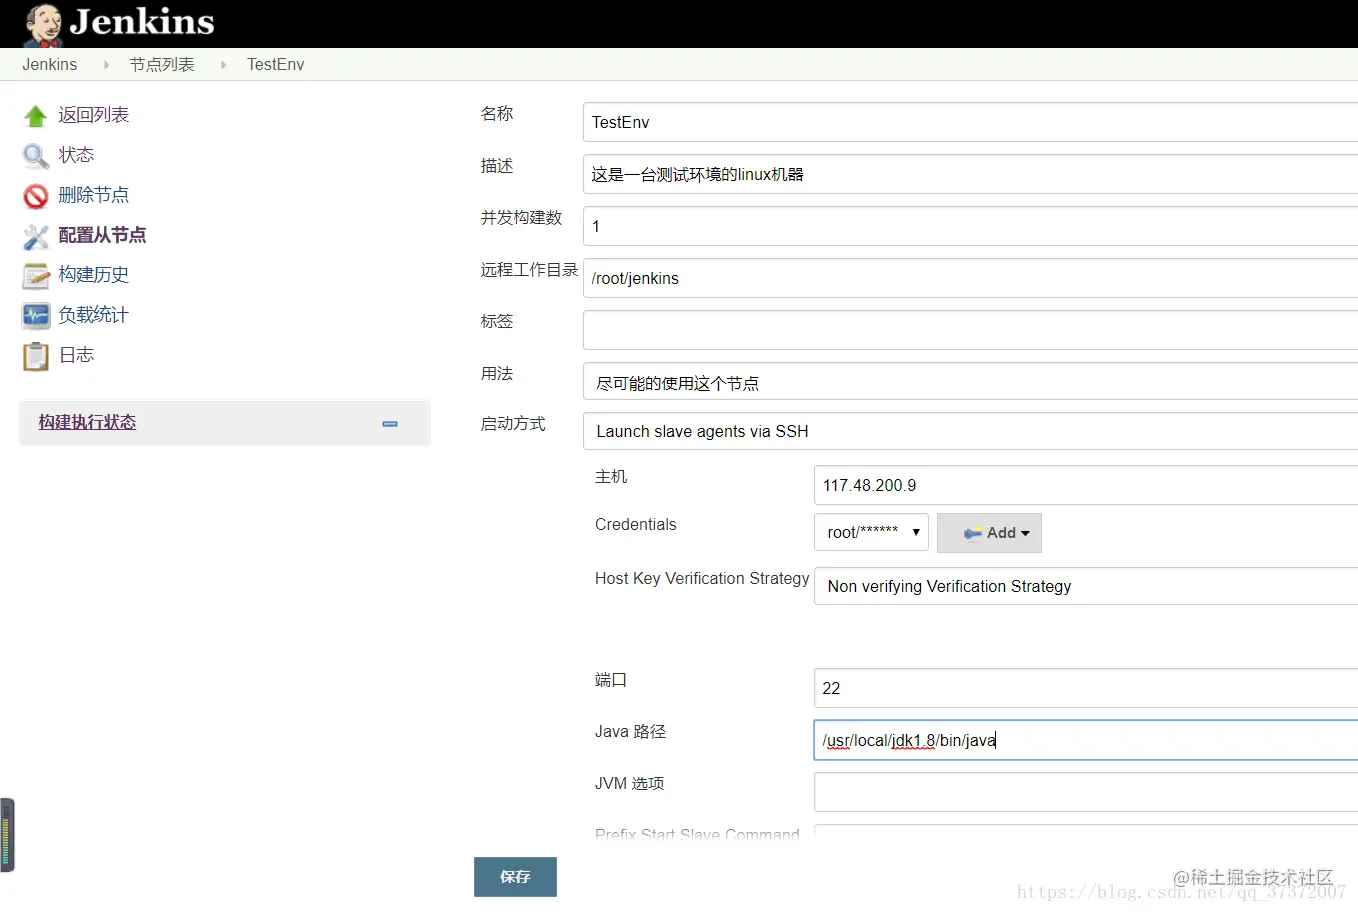Viewport: 1358px width, 912px height.
Task: Open the 日志 log link
Action: (76, 355)
